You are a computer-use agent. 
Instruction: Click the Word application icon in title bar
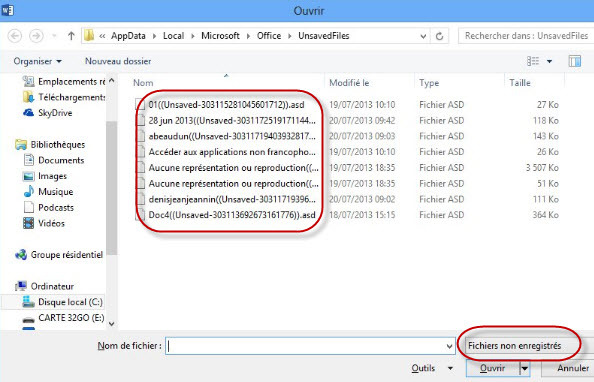tap(8, 10)
